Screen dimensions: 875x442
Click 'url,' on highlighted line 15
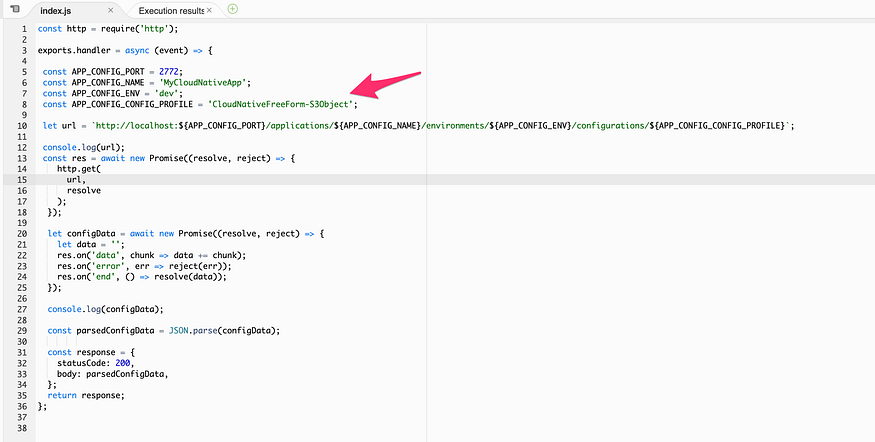tap(76, 179)
